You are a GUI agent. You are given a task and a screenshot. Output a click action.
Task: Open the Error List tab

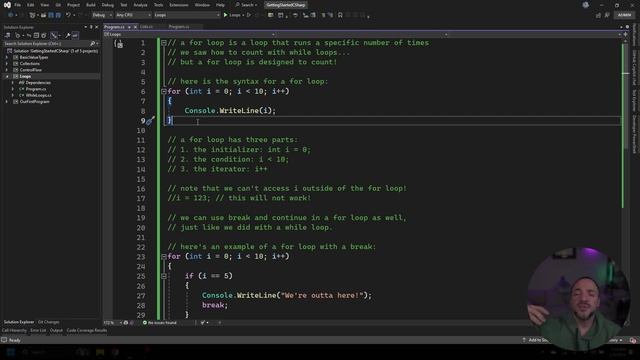pos(38,330)
